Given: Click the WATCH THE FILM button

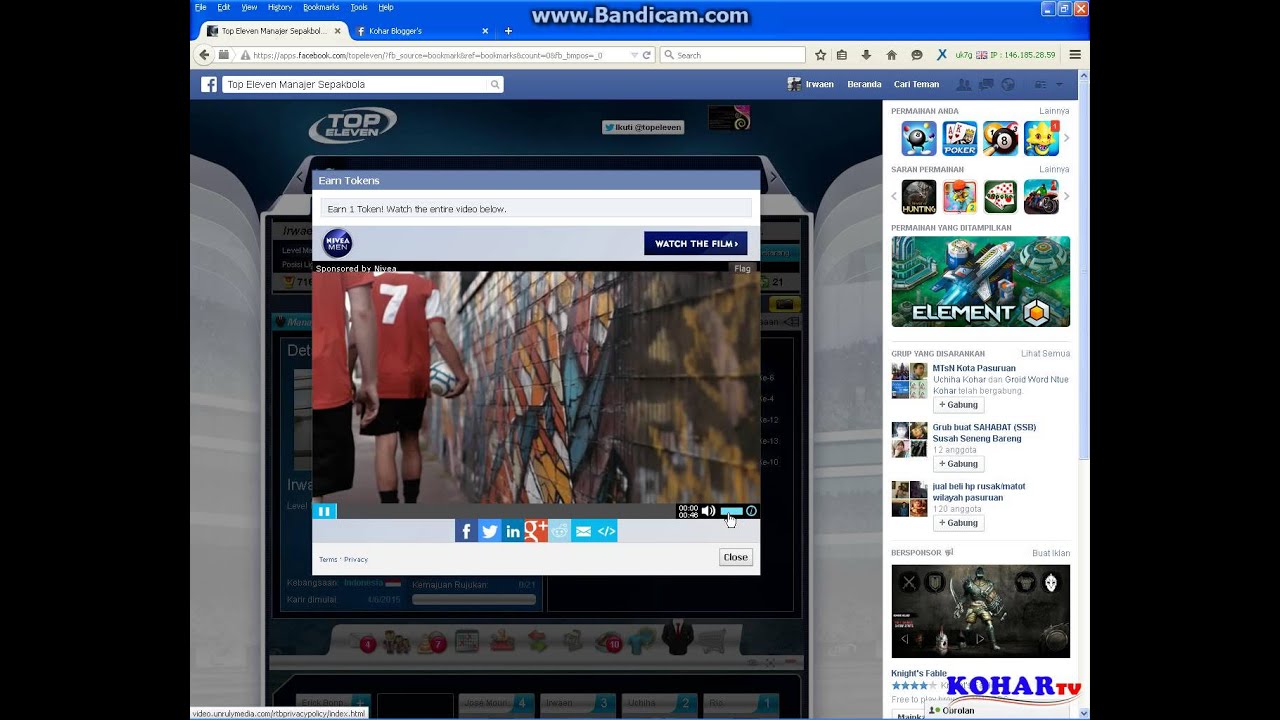Looking at the screenshot, I should click(696, 243).
